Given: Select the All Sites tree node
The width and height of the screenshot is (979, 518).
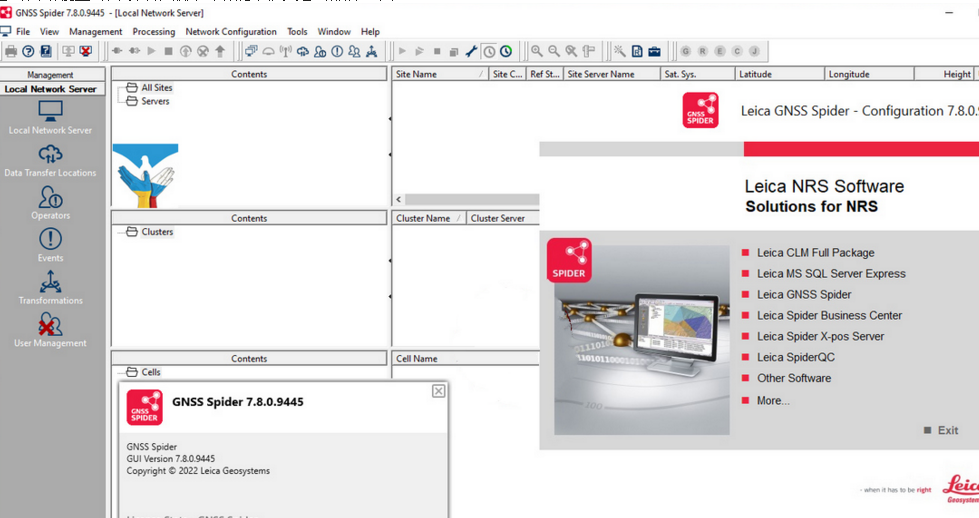Looking at the screenshot, I should (157, 87).
